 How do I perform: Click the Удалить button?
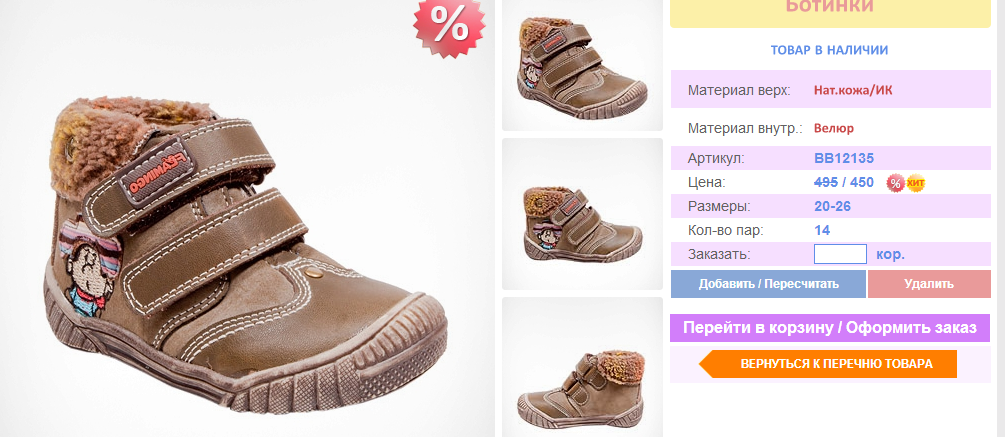929,284
